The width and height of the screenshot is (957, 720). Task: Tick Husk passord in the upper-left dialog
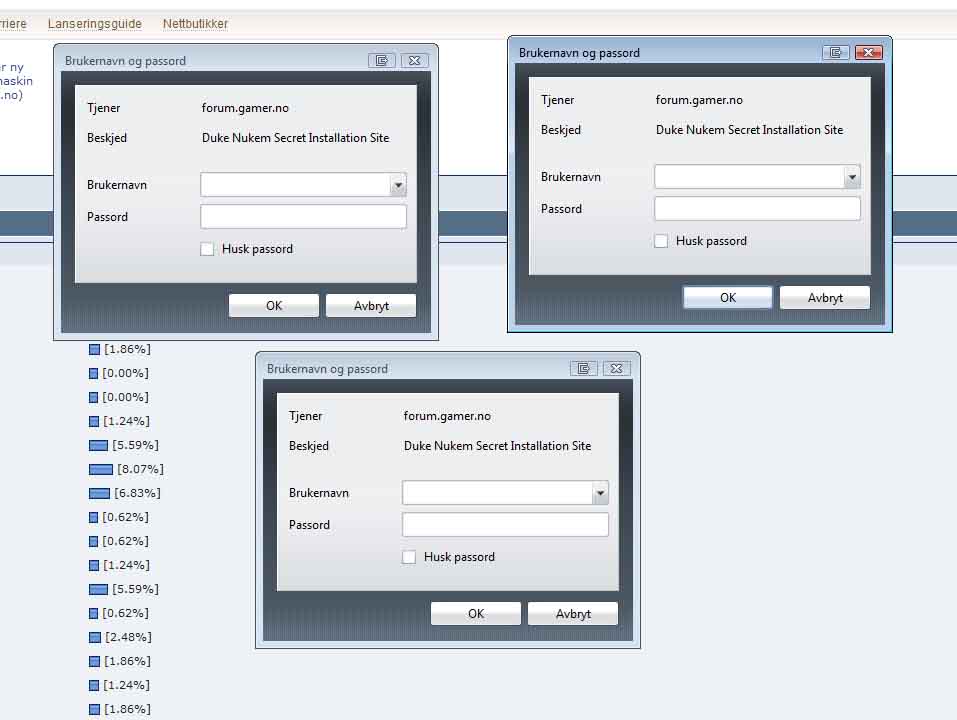207,249
